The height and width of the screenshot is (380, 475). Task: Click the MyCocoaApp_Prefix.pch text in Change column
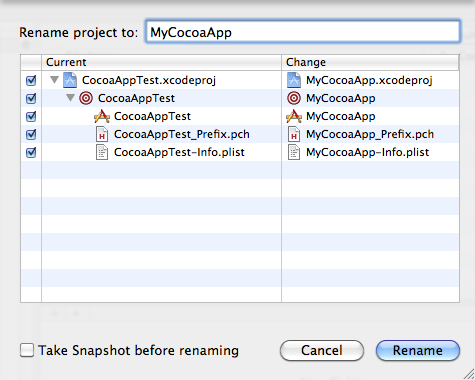click(x=370, y=134)
